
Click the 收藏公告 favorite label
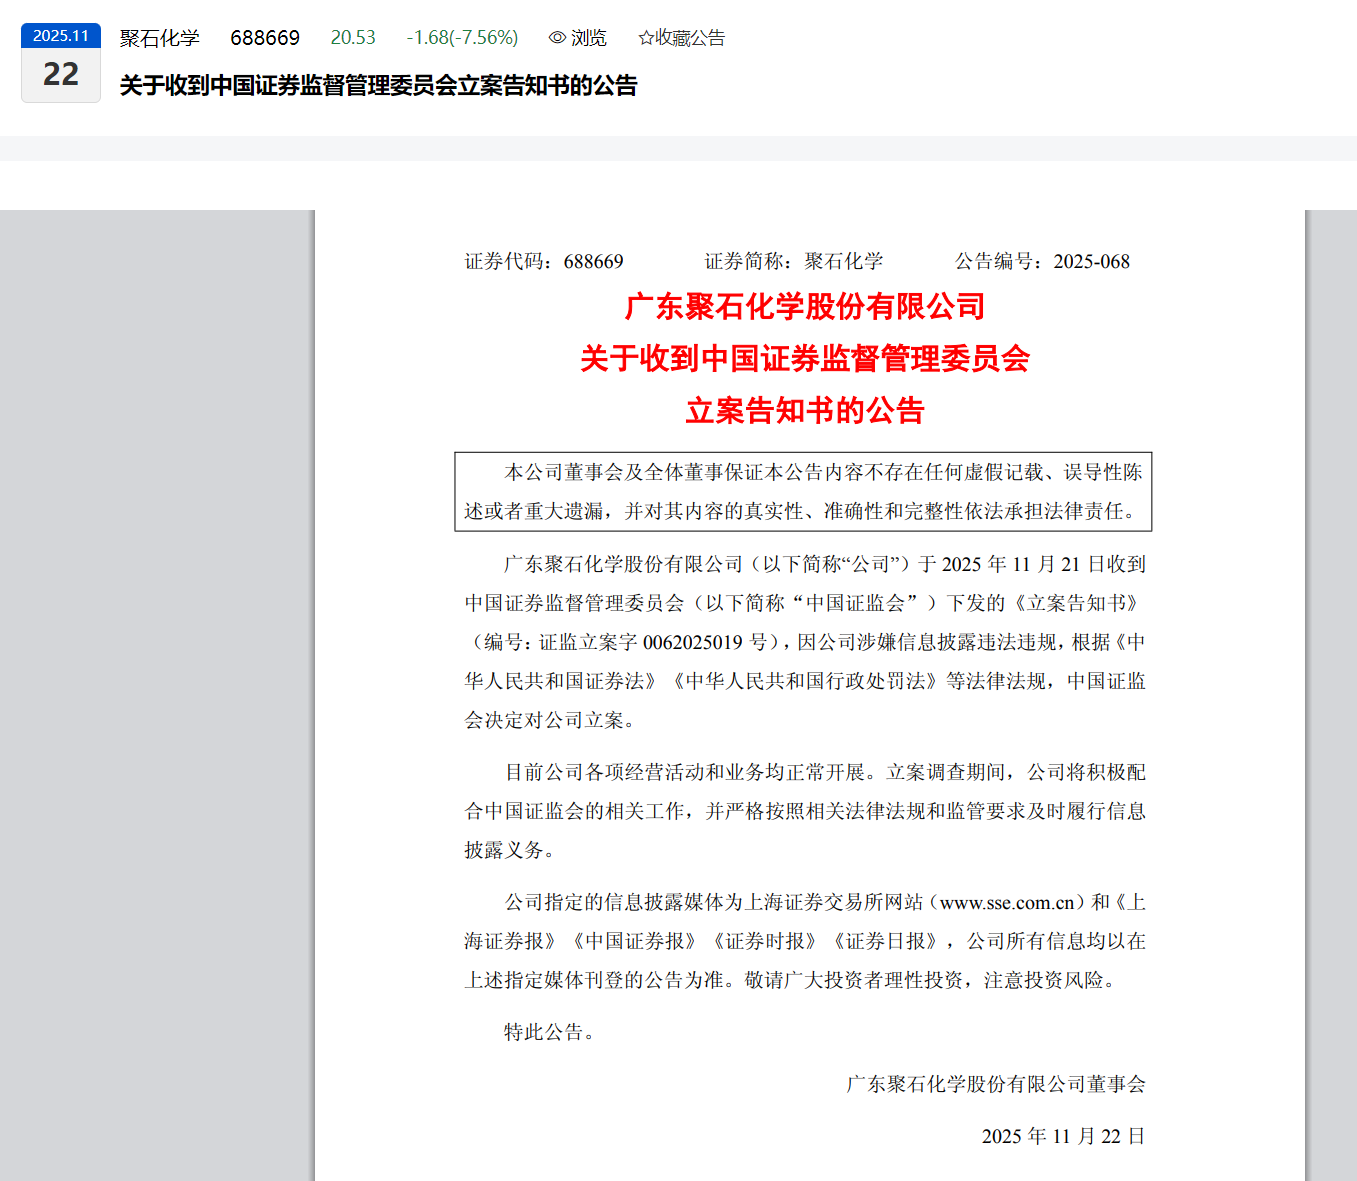pos(690,38)
